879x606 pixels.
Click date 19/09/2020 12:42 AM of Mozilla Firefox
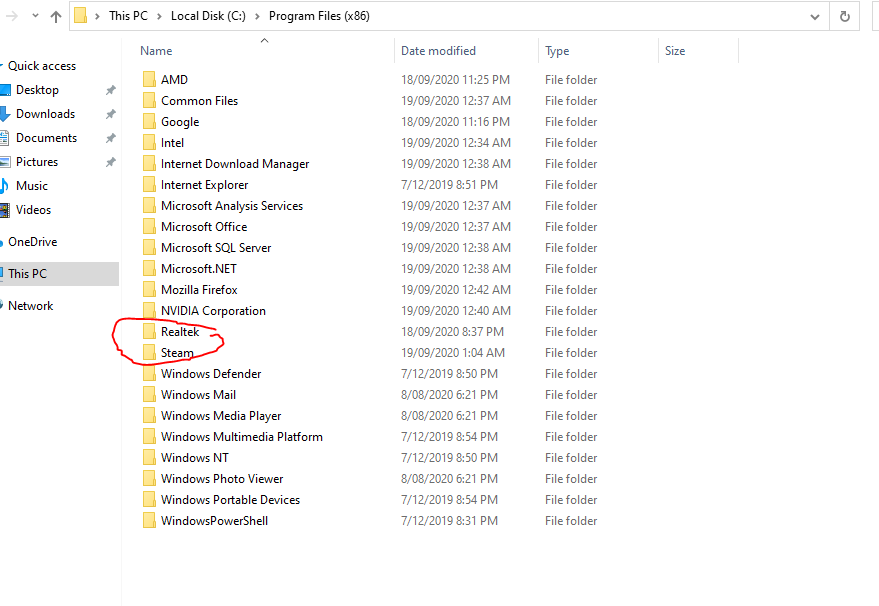(456, 290)
